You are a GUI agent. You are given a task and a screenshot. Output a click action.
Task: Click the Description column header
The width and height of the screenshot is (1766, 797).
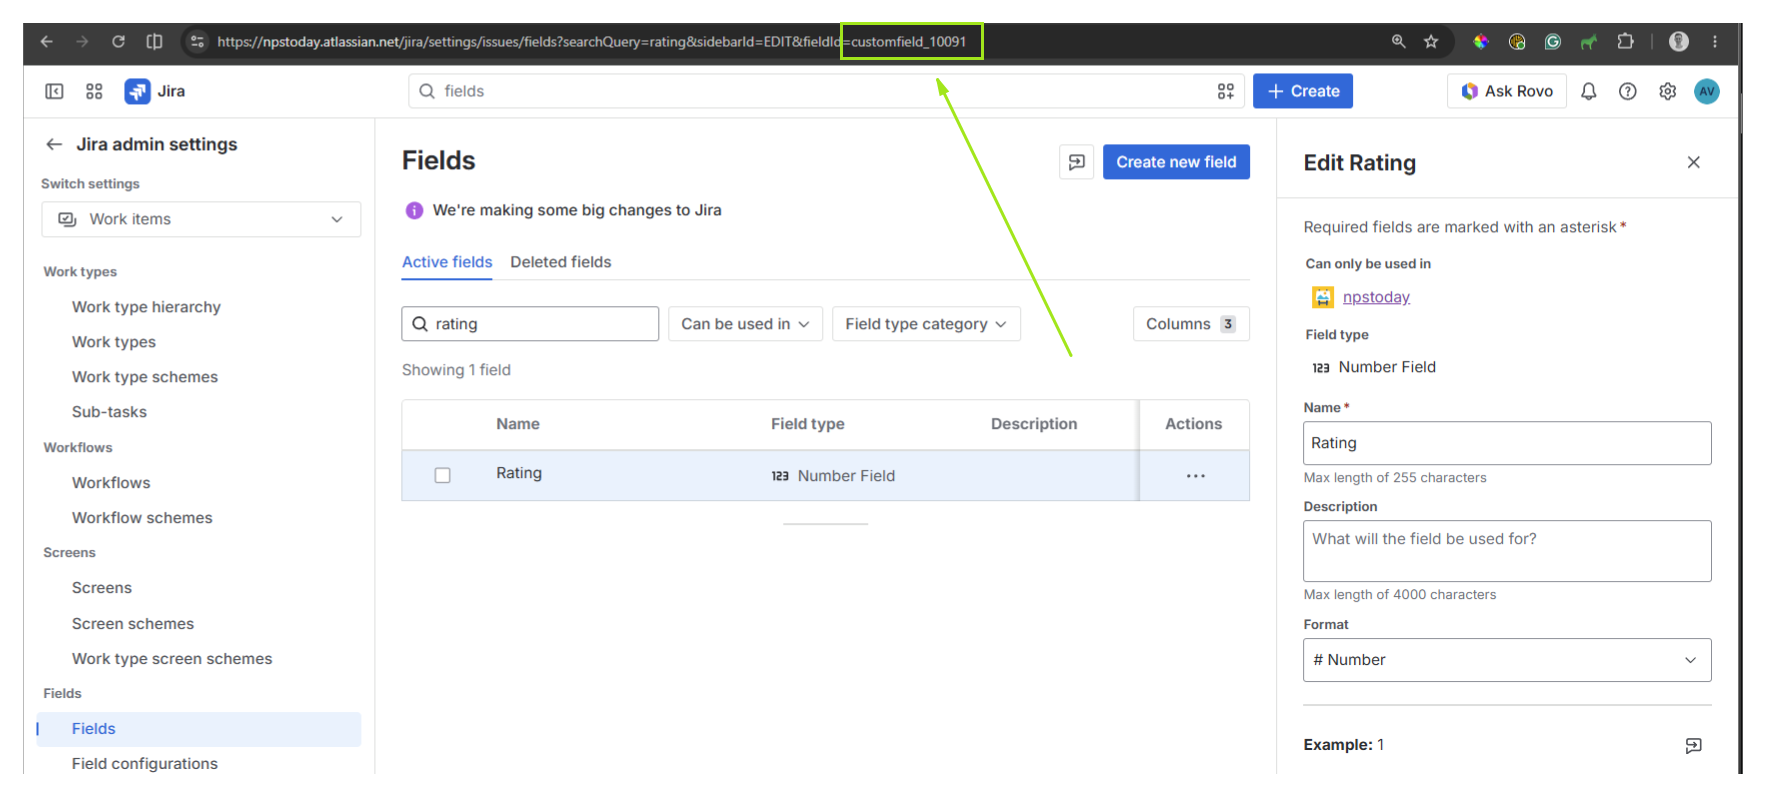click(x=1034, y=424)
